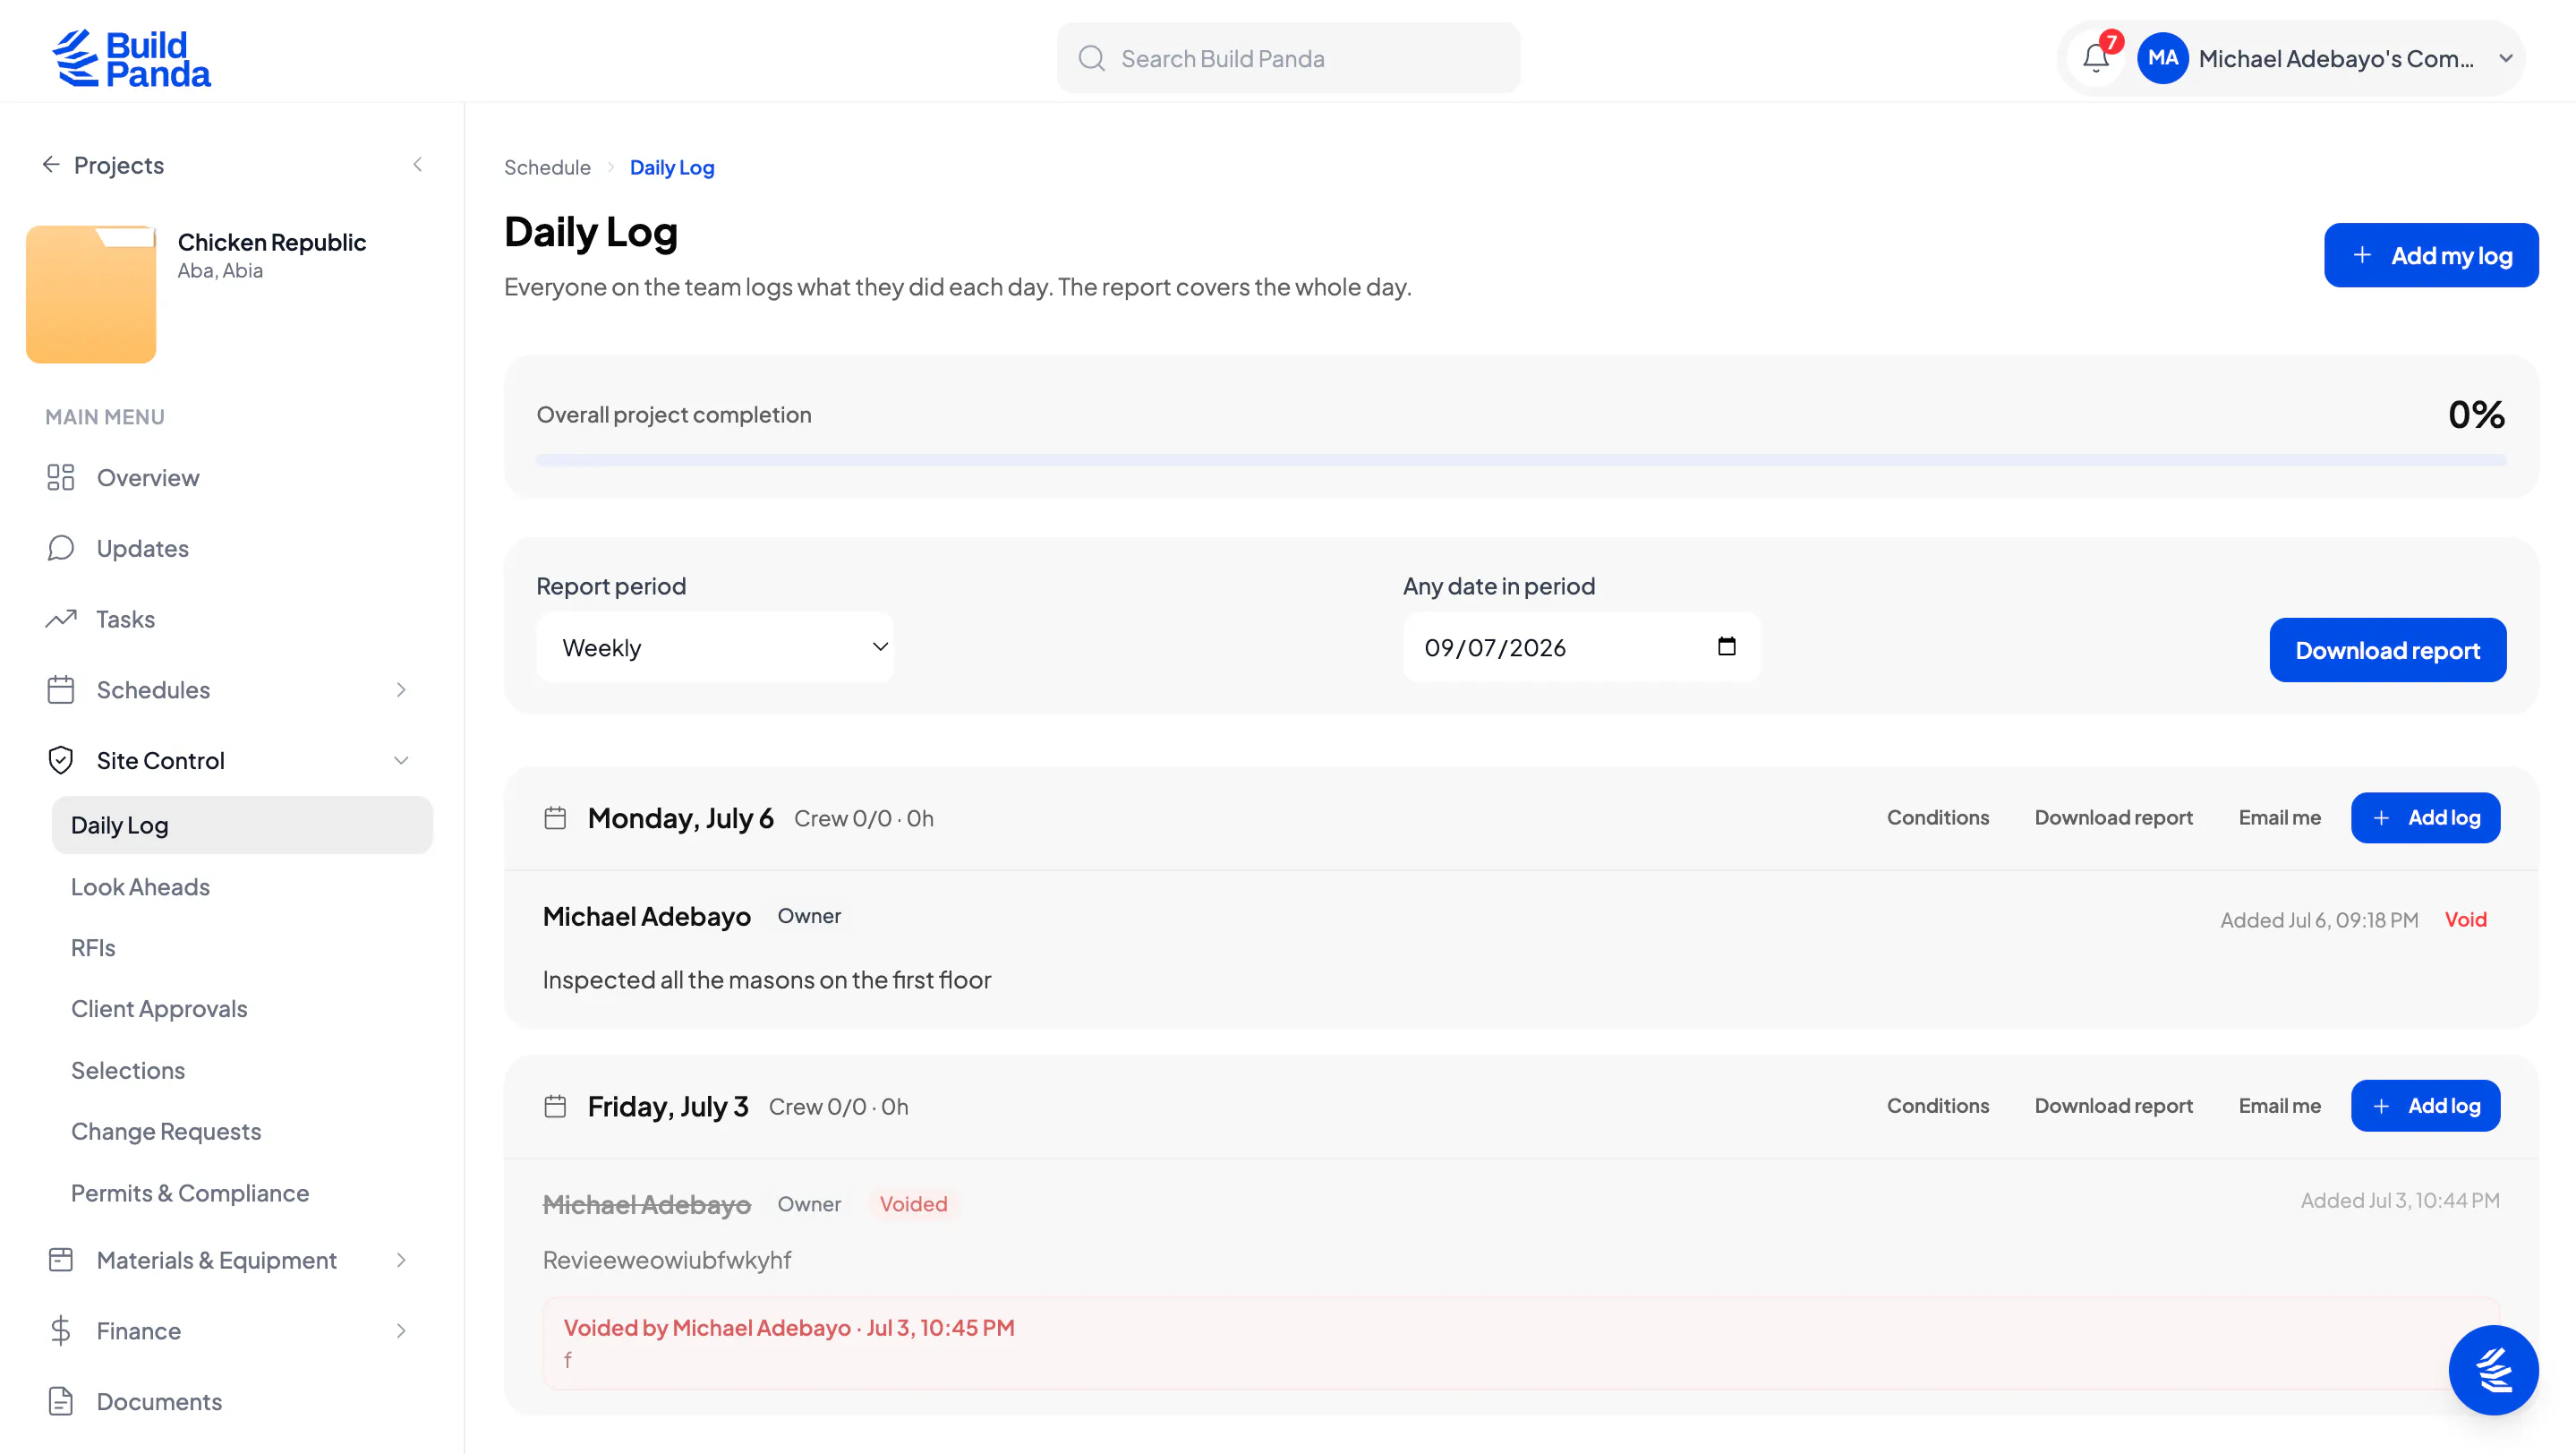
Task: Open Client Approvals
Action: [x=159, y=1009]
